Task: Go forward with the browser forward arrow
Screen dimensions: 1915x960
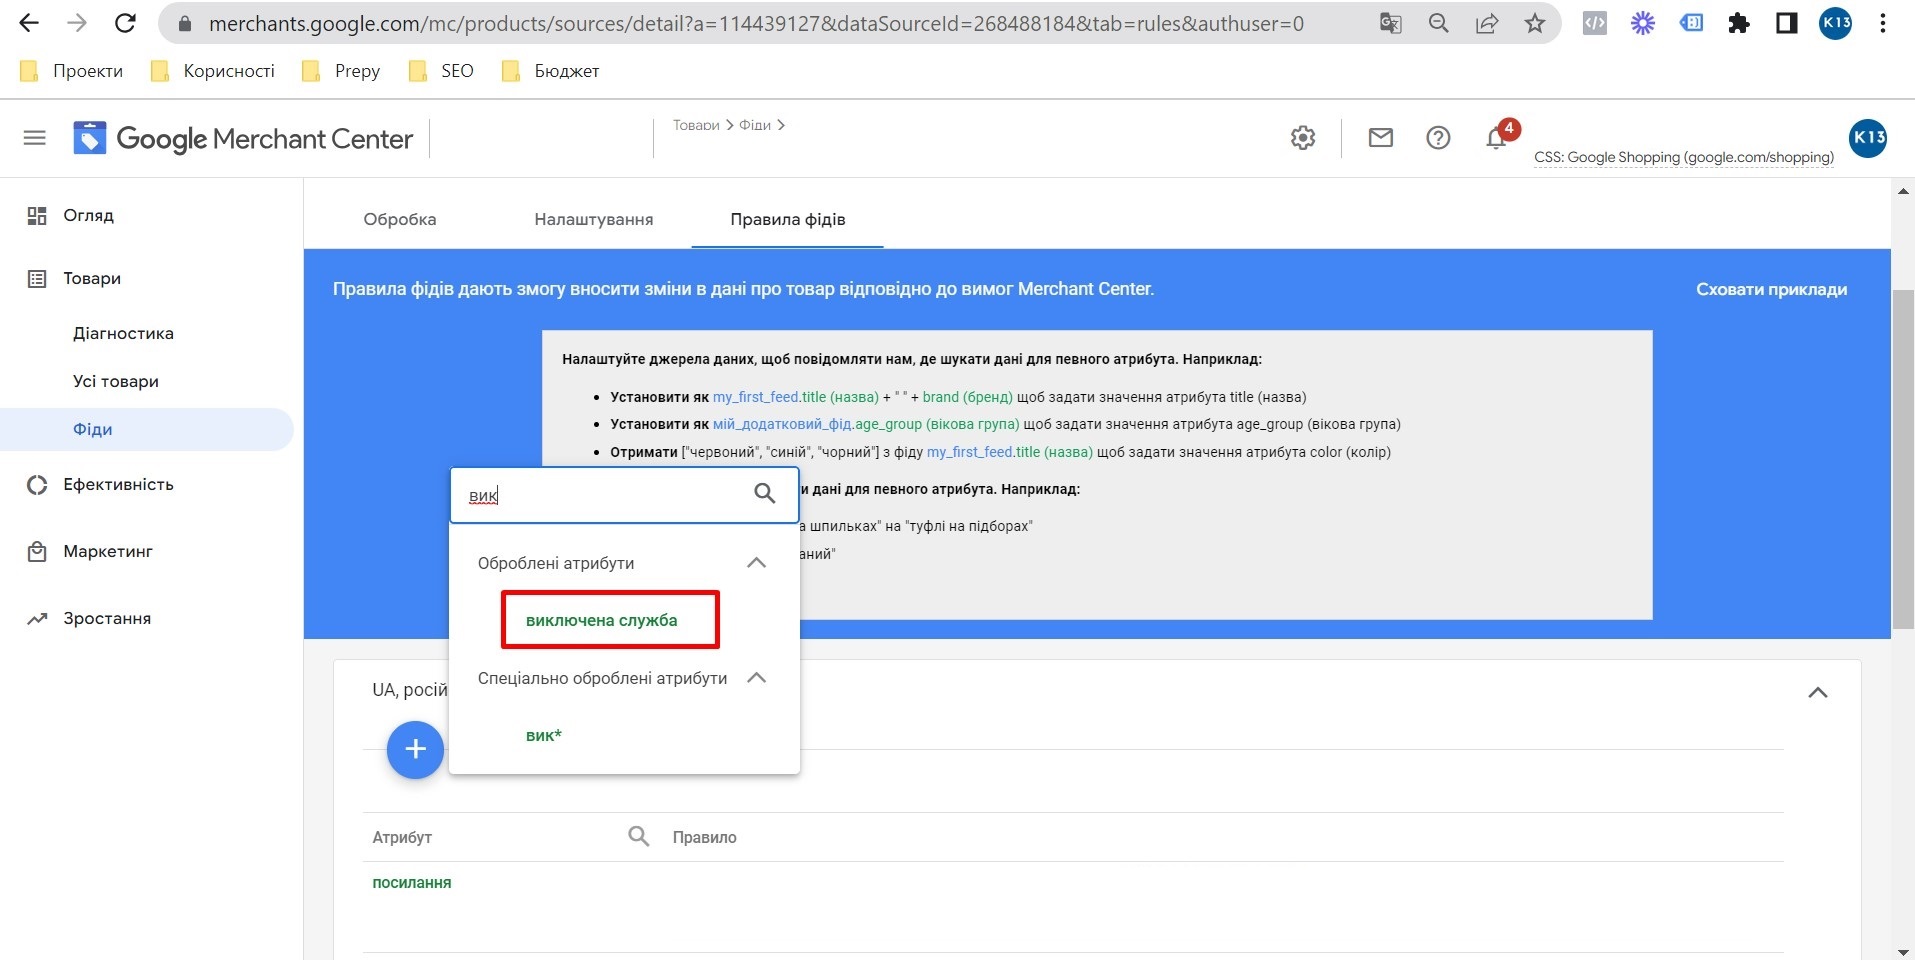Action: click(x=77, y=23)
